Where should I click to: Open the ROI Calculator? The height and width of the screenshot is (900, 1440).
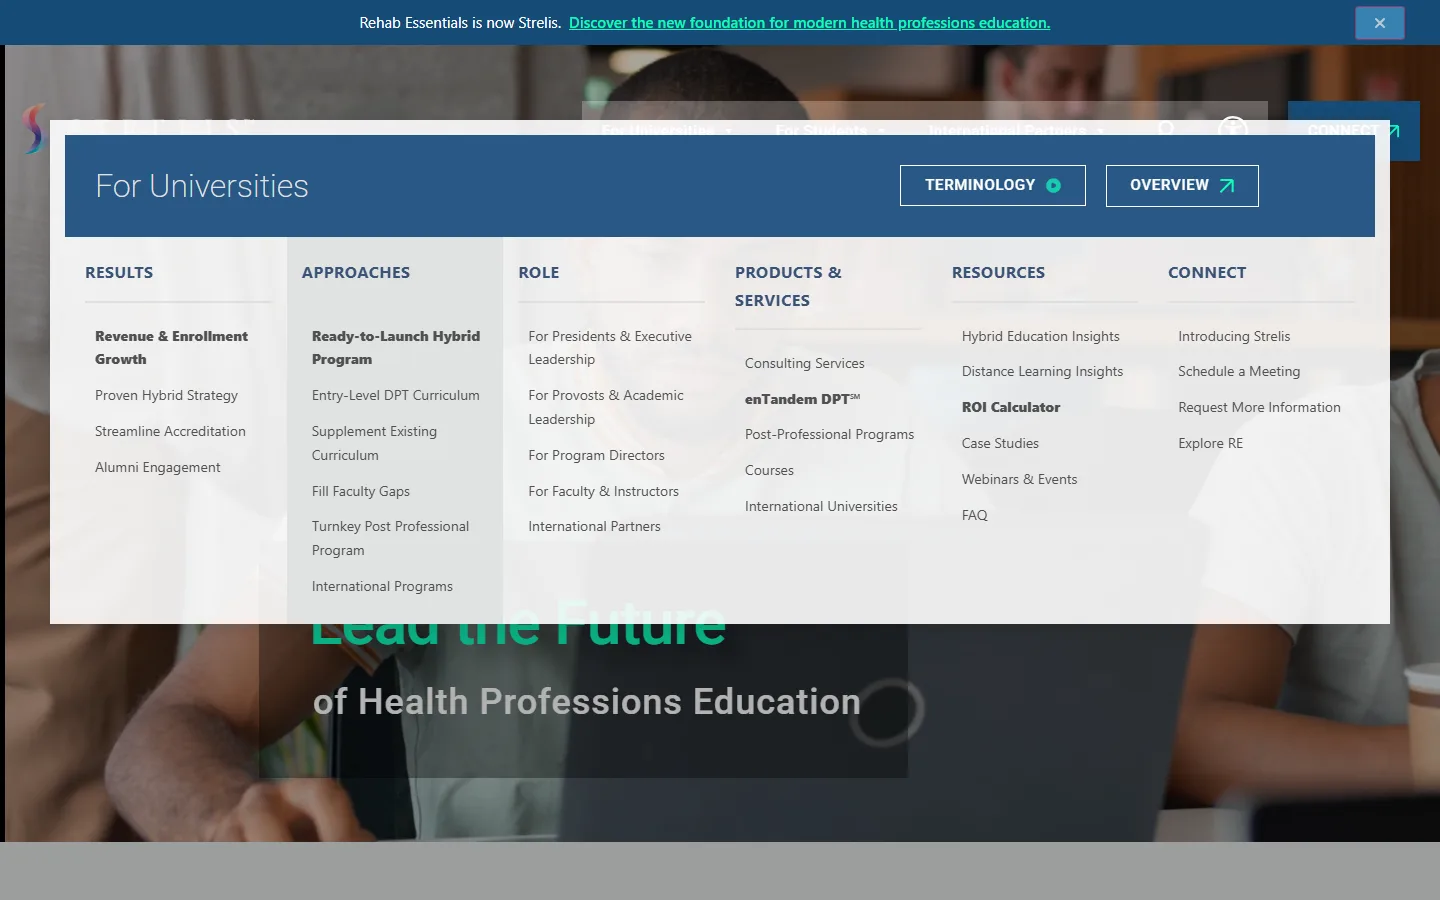click(x=1011, y=407)
